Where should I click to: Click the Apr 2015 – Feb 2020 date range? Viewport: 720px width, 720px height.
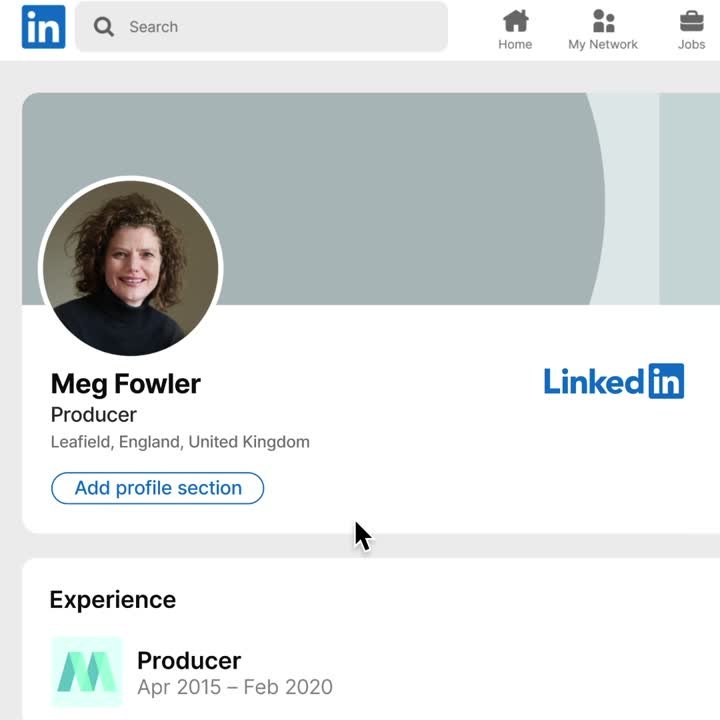point(235,687)
